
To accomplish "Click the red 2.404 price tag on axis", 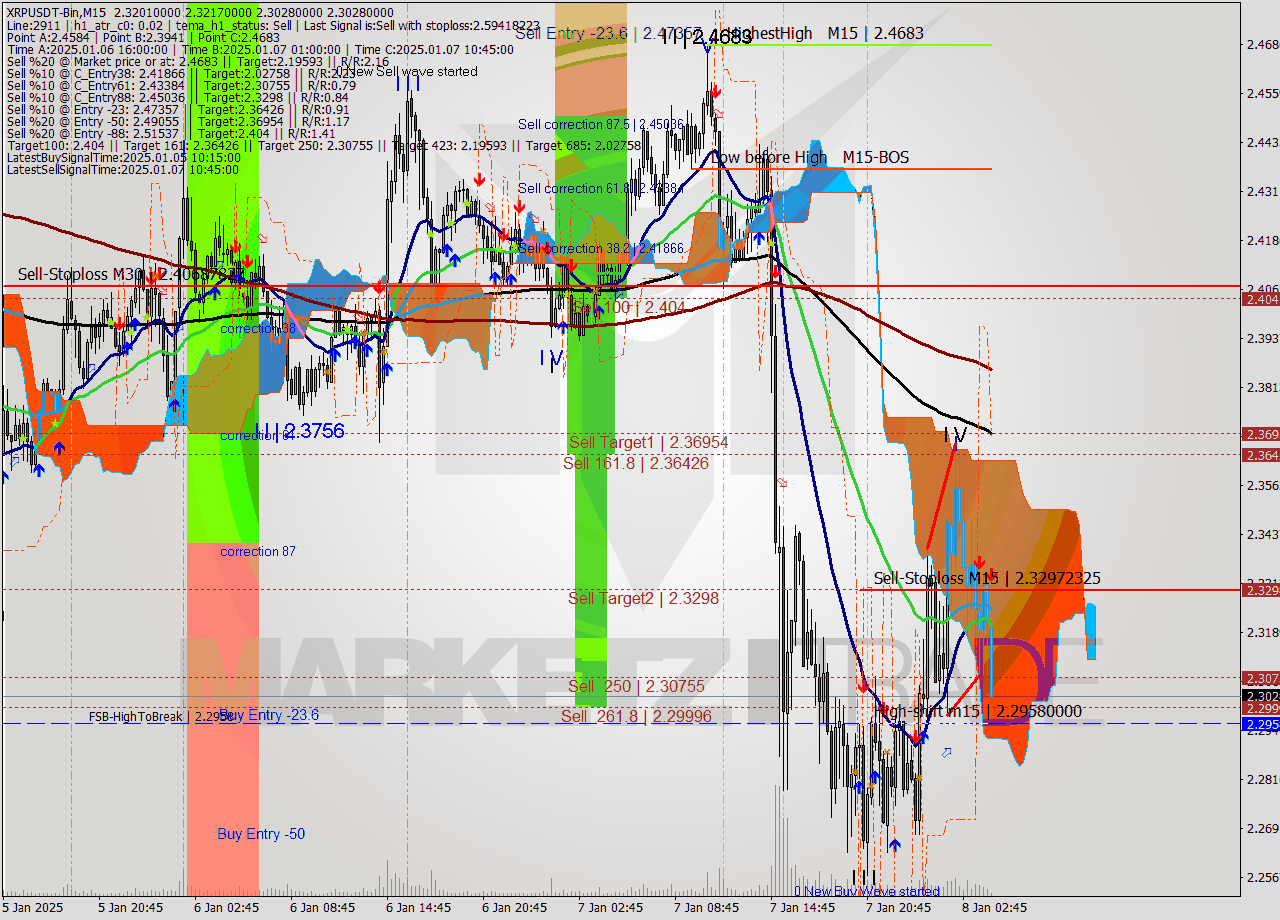I will [x=1260, y=299].
